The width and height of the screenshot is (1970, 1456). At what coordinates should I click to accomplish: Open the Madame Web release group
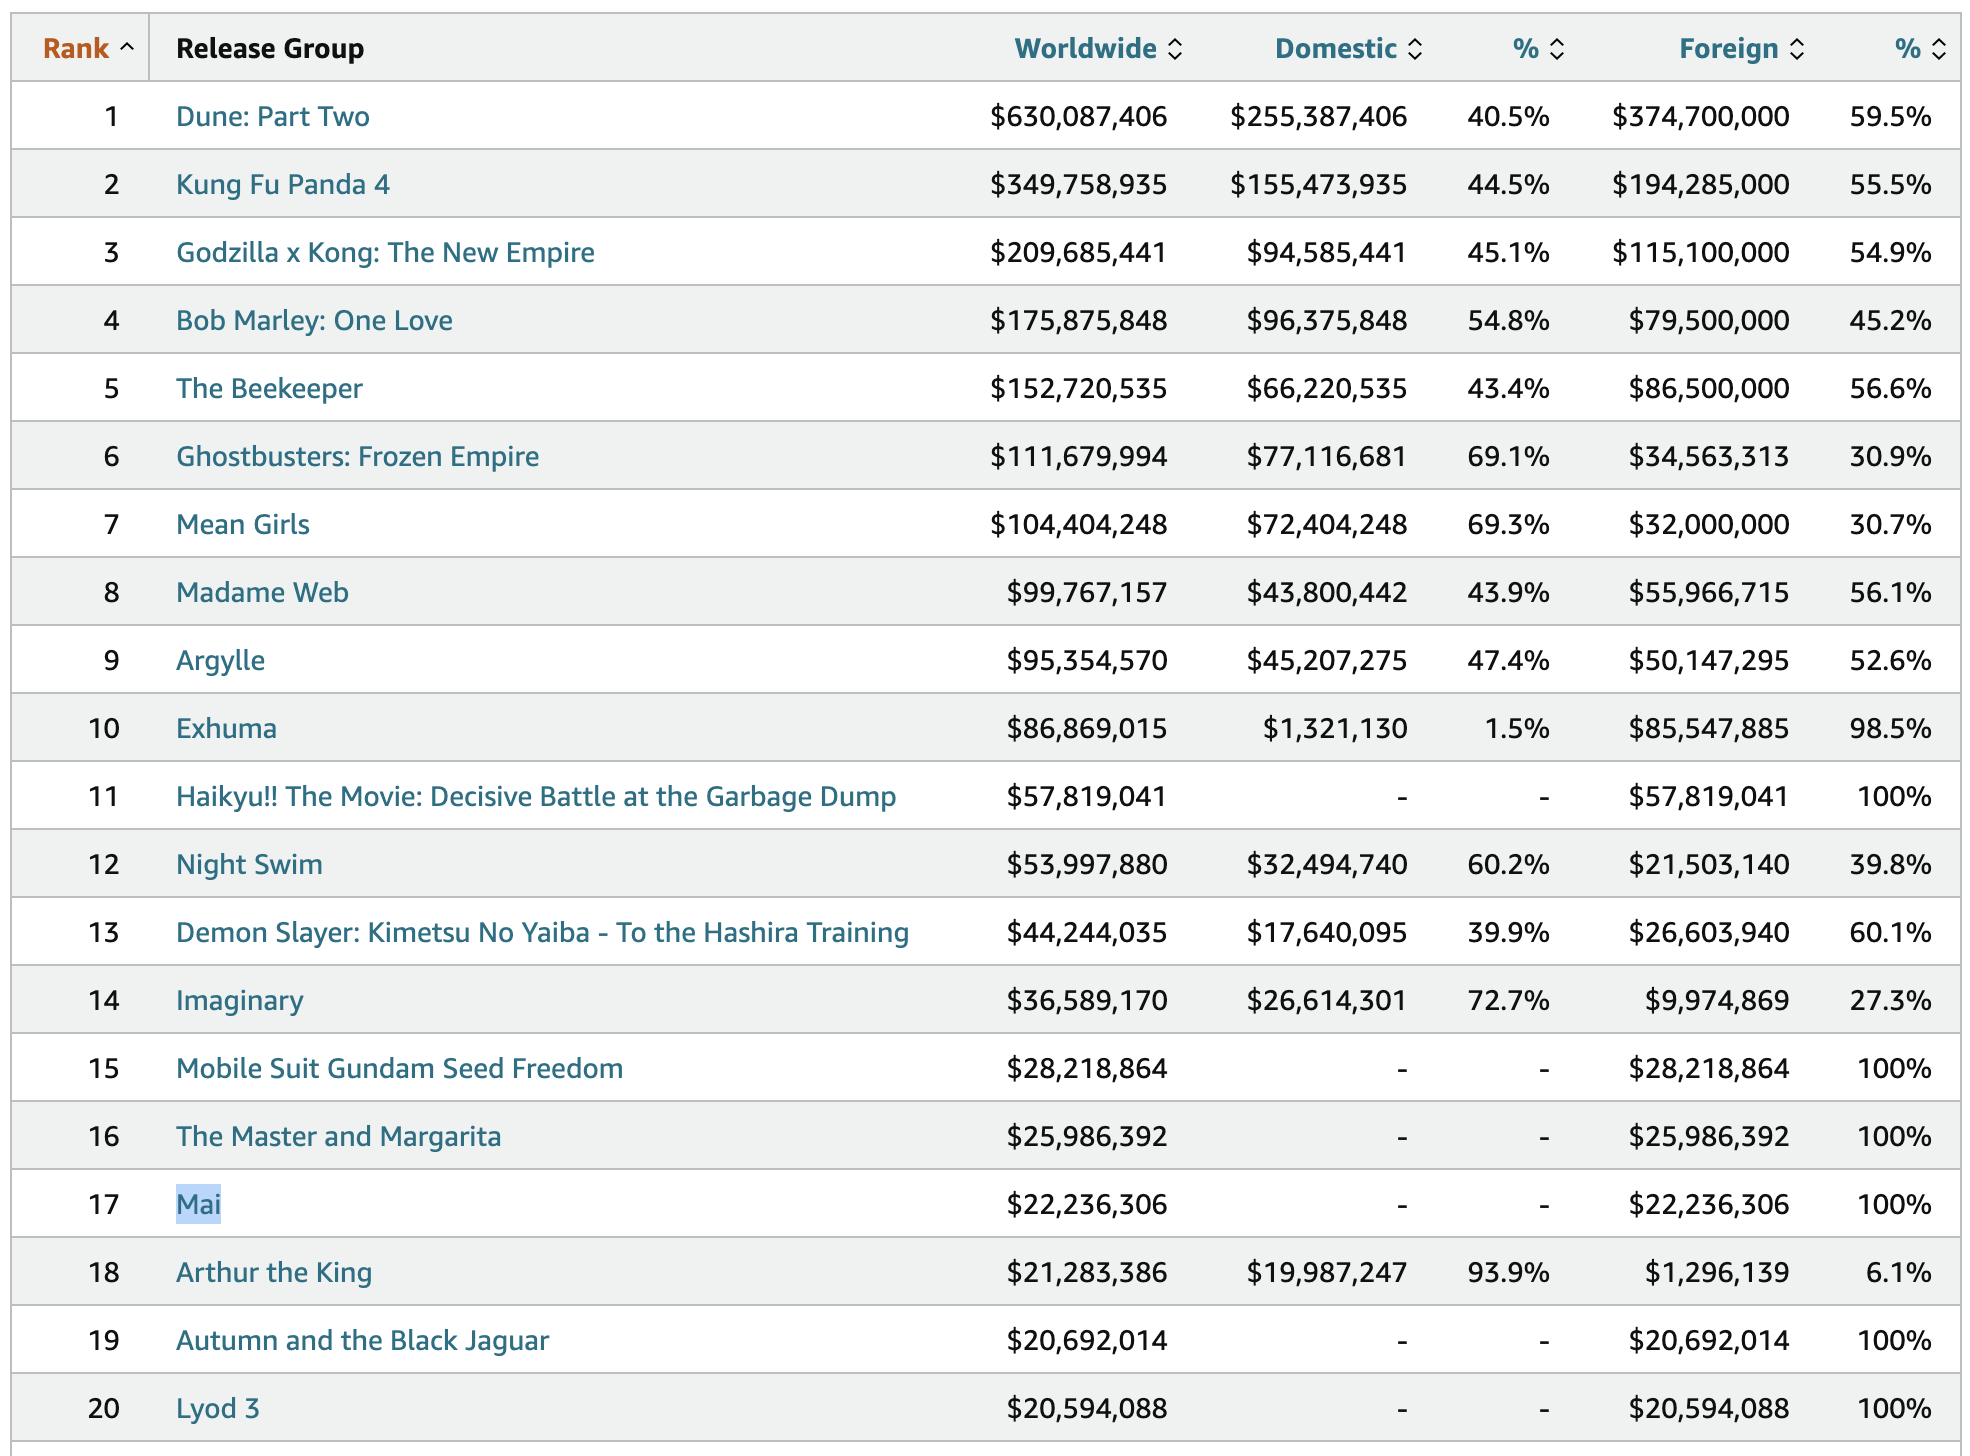click(262, 592)
